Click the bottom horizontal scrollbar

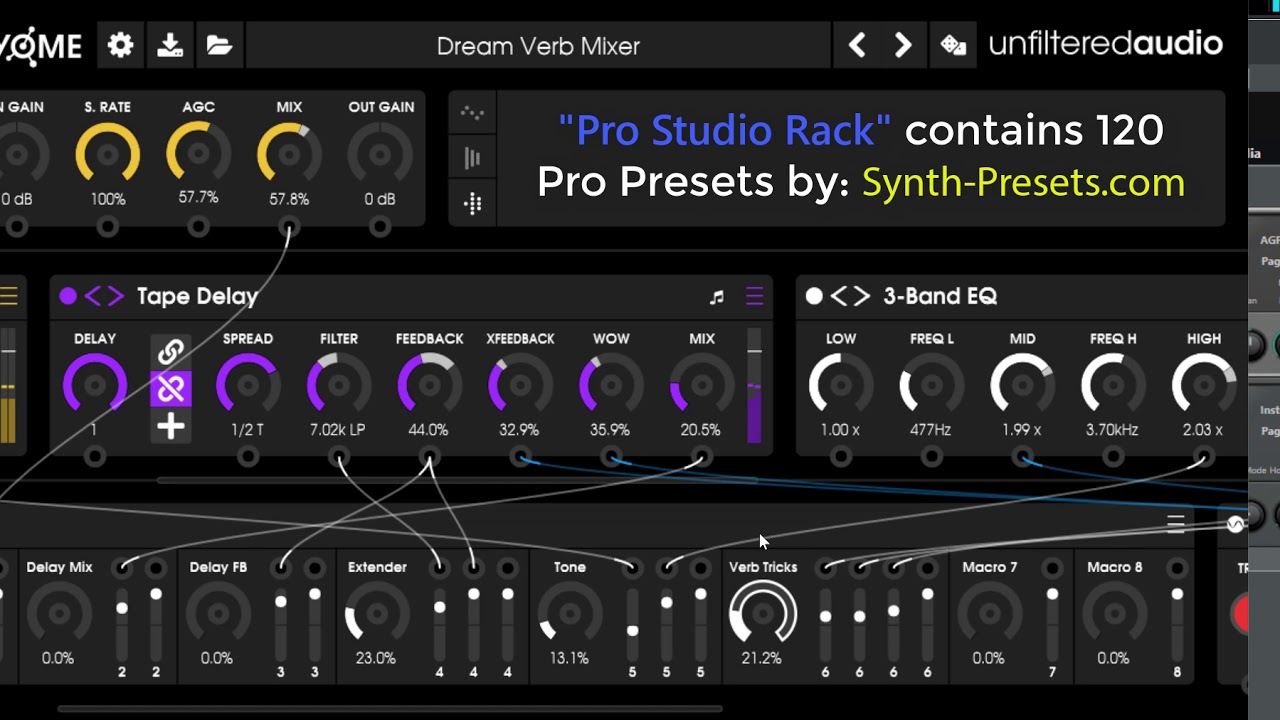(x=390, y=709)
